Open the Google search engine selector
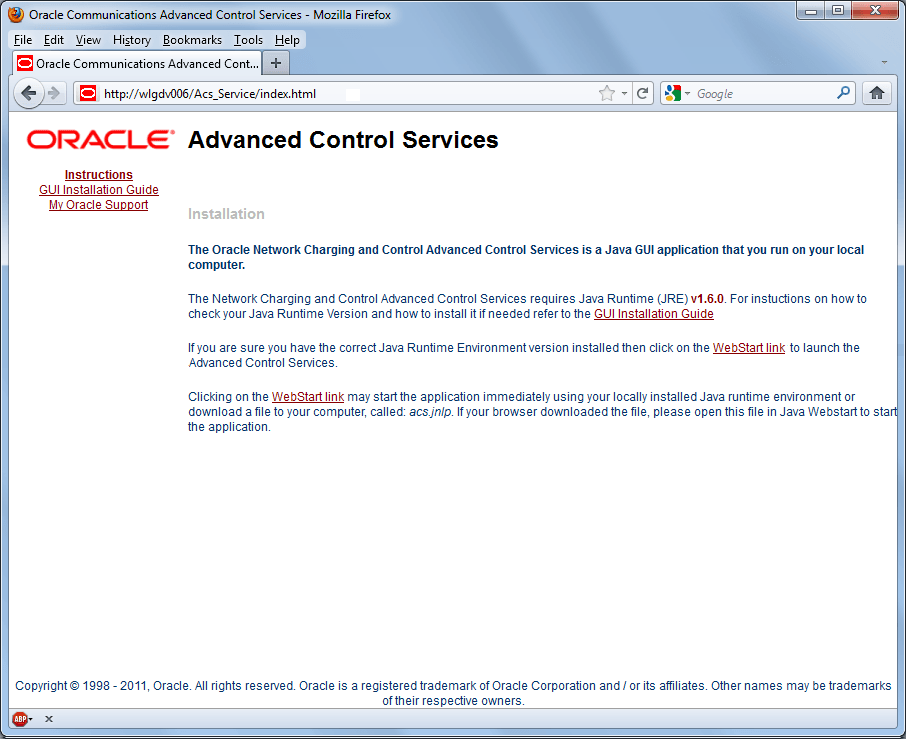Viewport: 906px width, 739px height. (x=677, y=93)
